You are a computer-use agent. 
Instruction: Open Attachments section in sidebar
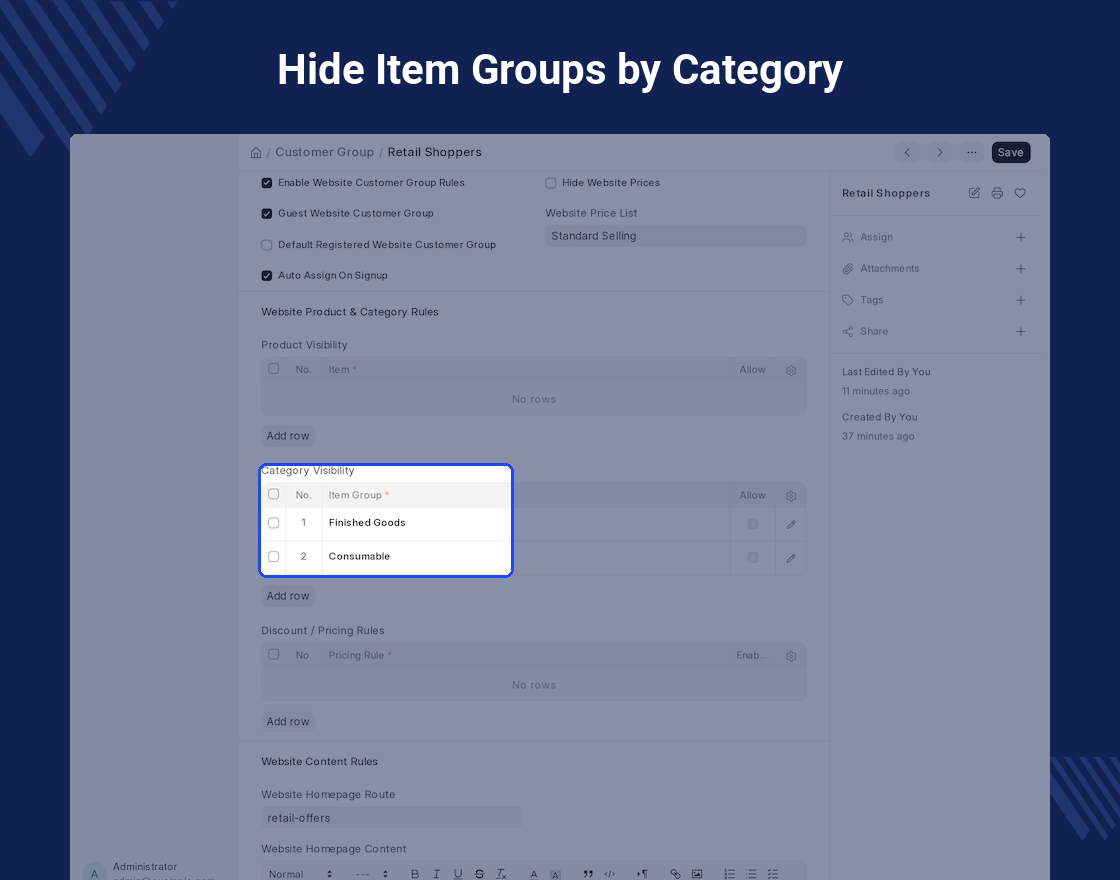click(x=889, y=269)
